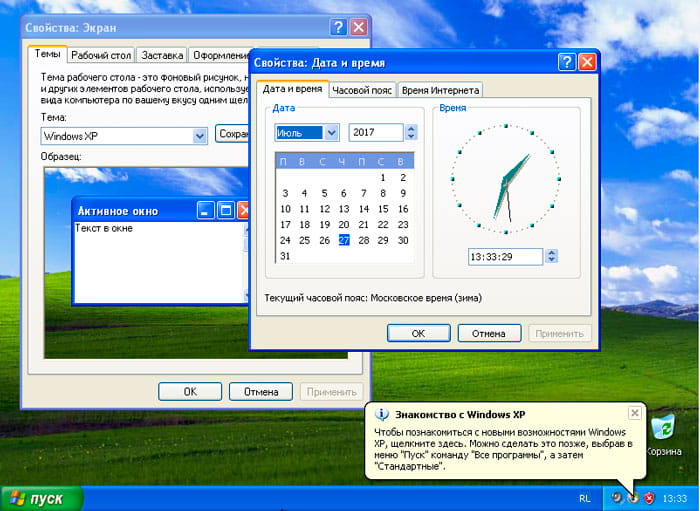Click Применить in the Date and Time window
The image size is (700, 511).
click(x=560, y=333)
